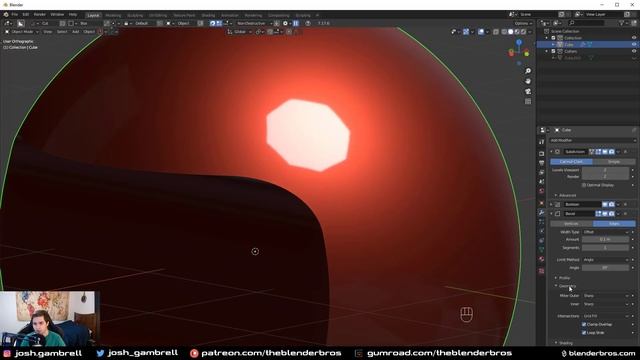
Task: Uncheck Clamp Overlap checkbox
Action: [584, 324]
